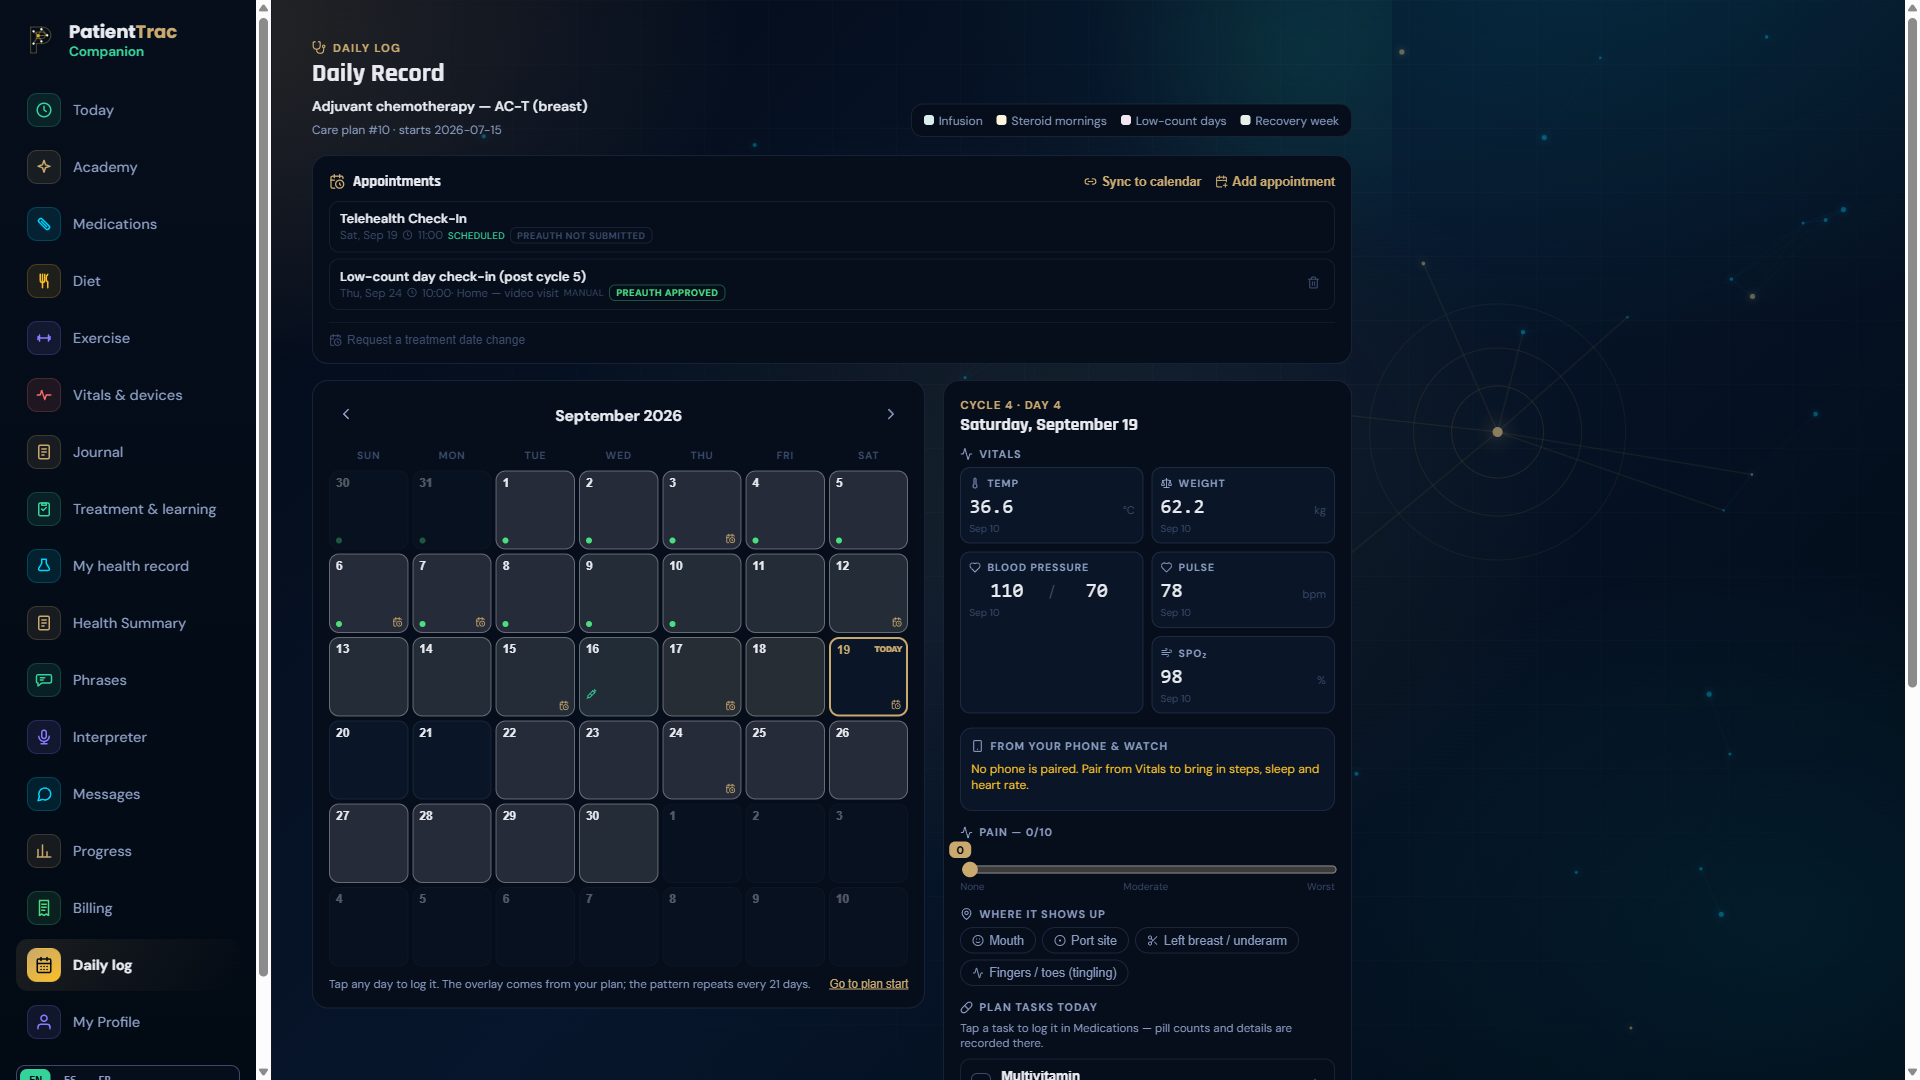Follow the Go to plan start link
The image size is (1920, 1080).
tap(869, 984)
